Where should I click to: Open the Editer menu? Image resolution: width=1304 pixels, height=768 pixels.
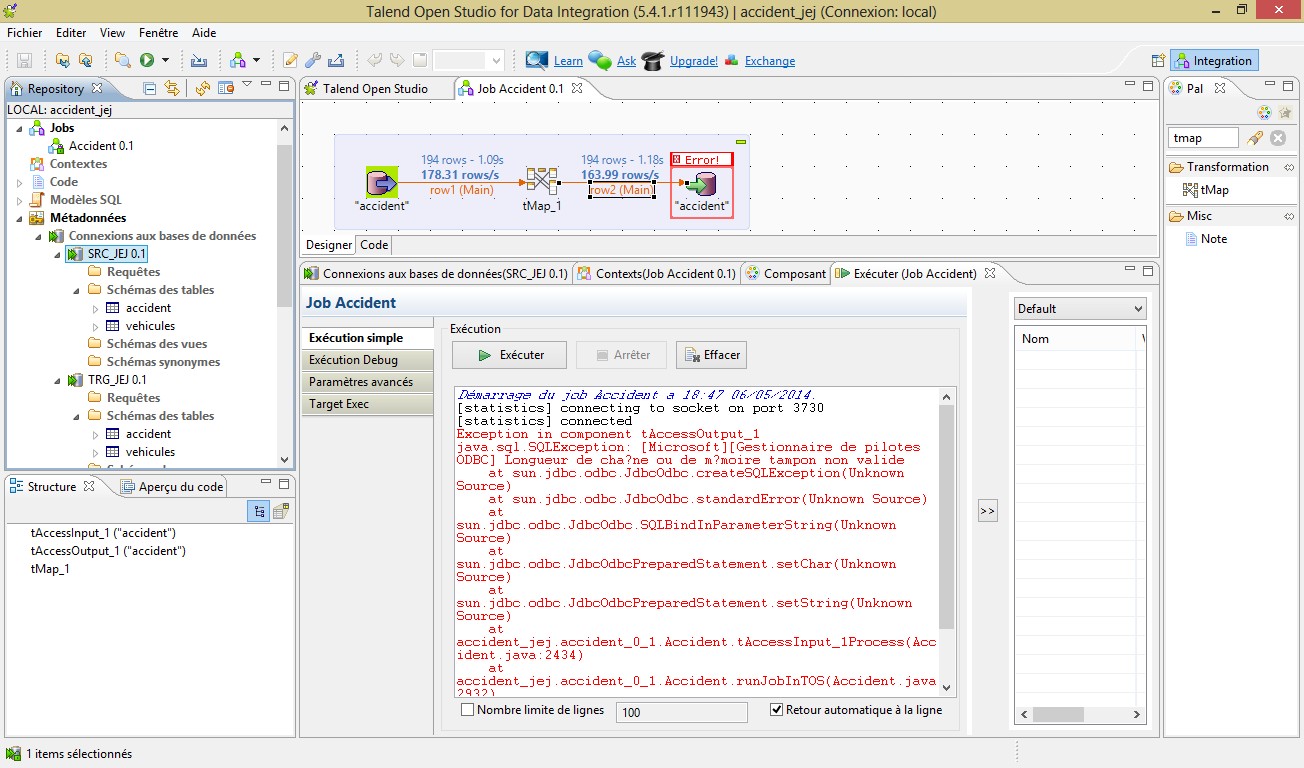[x=71, y=33]
